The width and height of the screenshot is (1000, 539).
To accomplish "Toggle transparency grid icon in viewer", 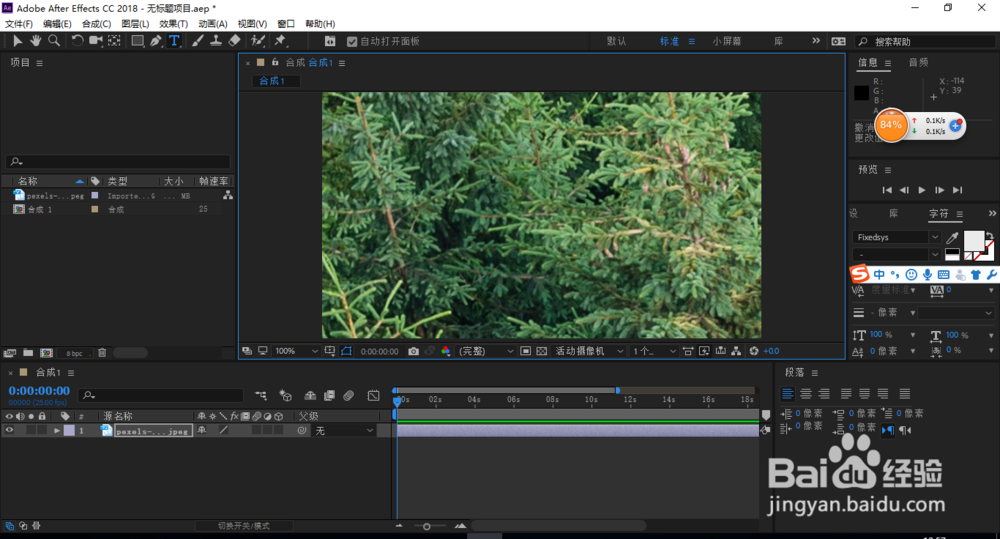I will pos(541,351).
